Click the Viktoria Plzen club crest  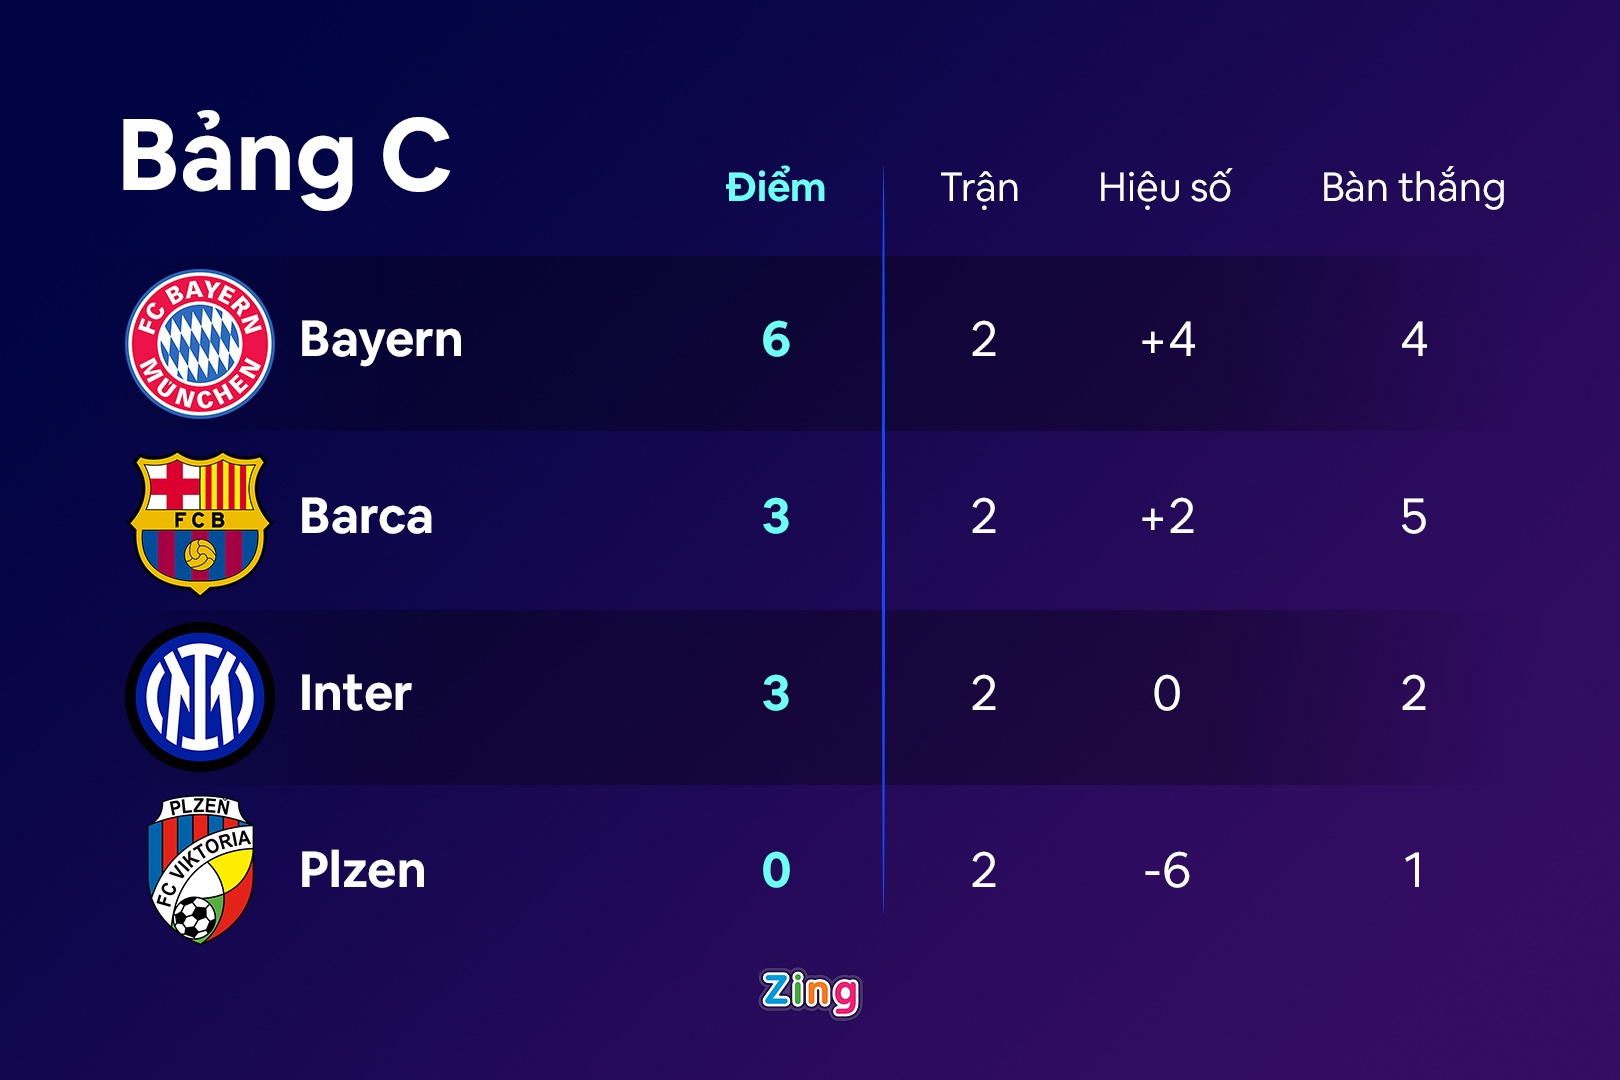tap(200, 870)
